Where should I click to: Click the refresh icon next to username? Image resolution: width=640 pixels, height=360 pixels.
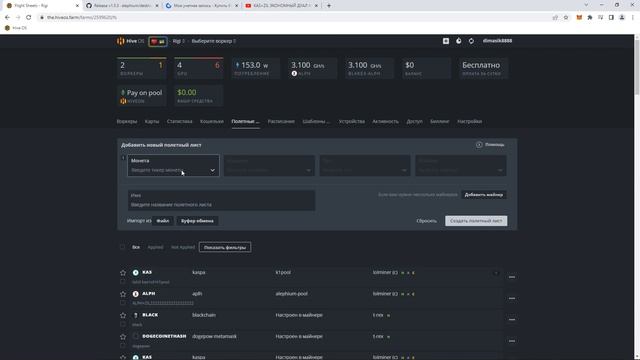pos(471,41)
